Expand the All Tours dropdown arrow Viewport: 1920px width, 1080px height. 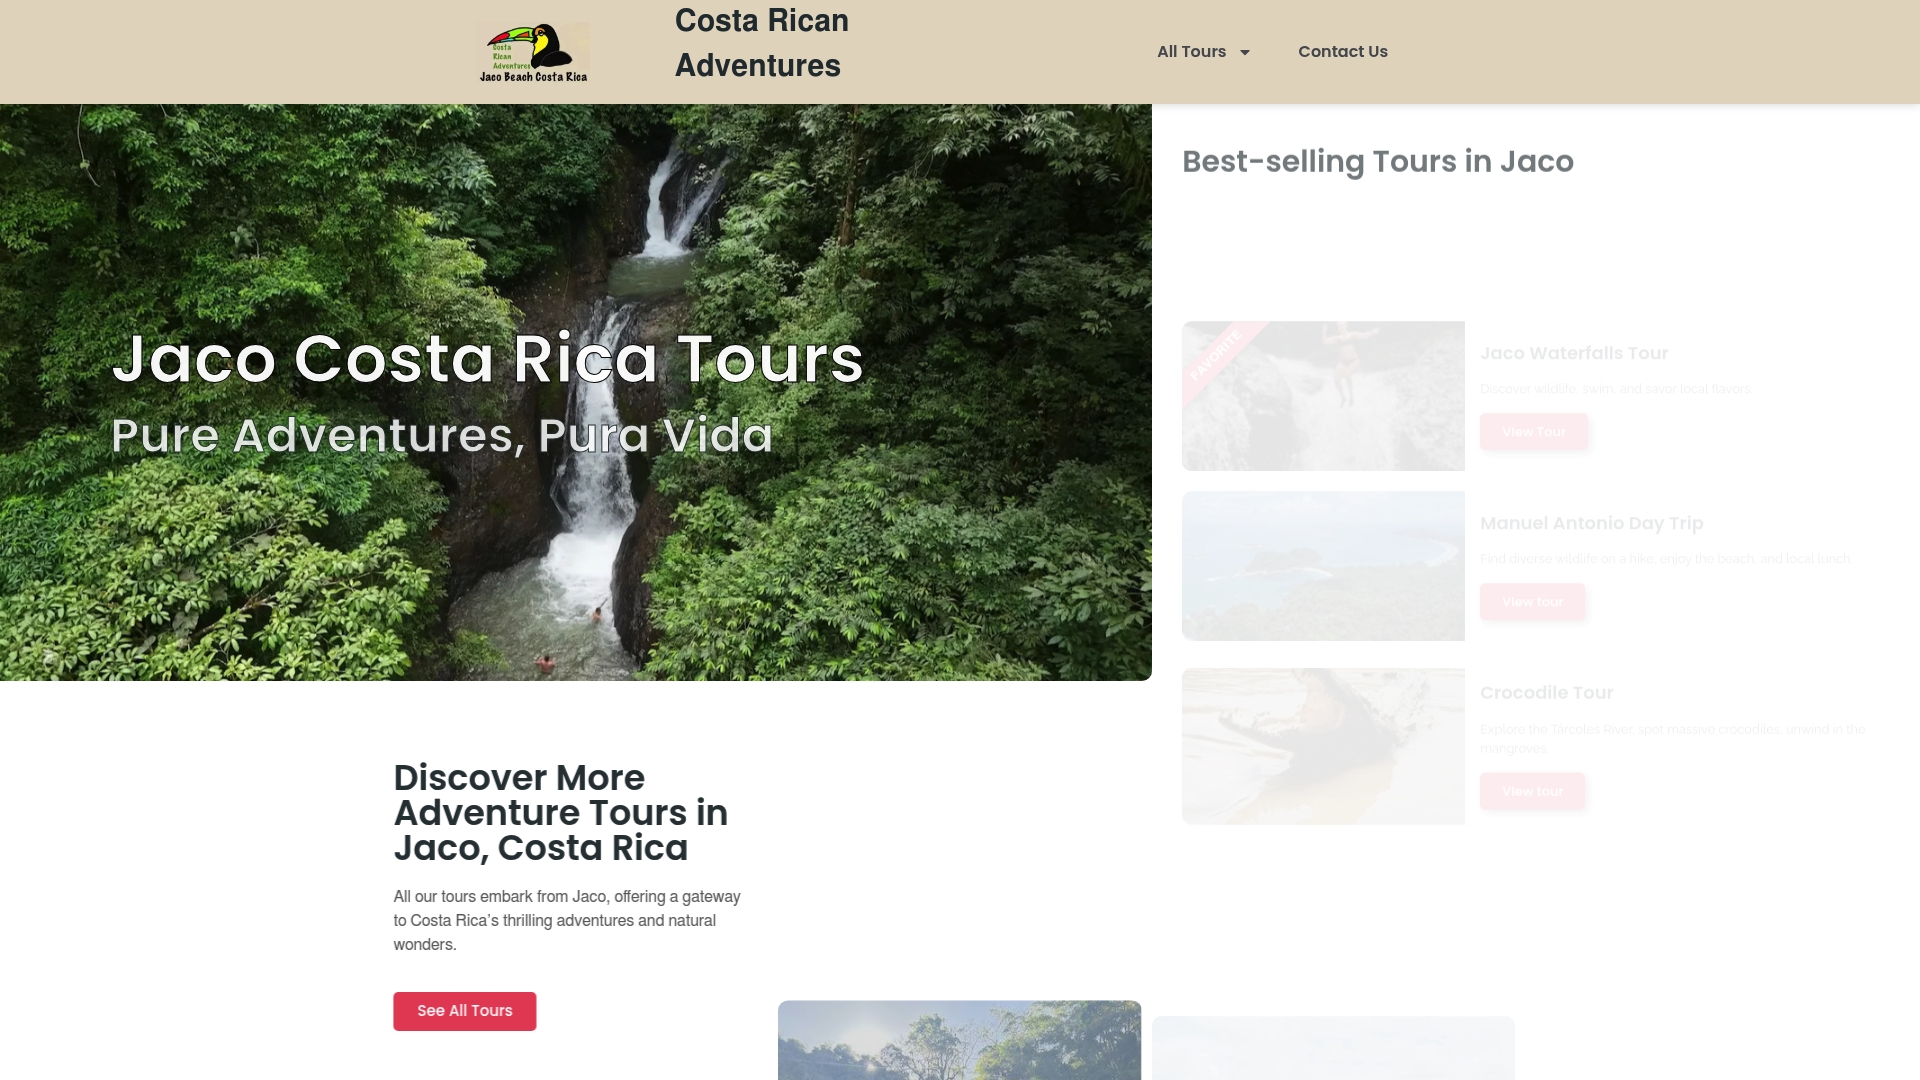(1245, 53)
